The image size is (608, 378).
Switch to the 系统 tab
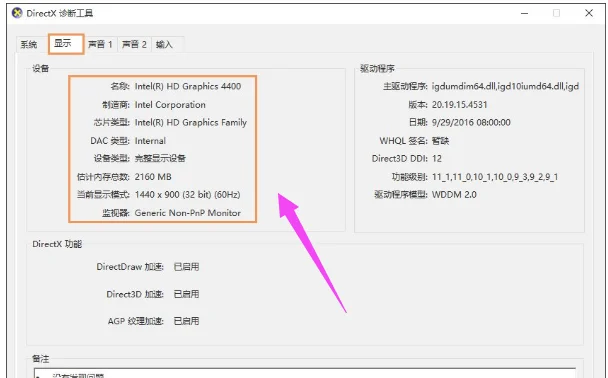pos(29,45)
